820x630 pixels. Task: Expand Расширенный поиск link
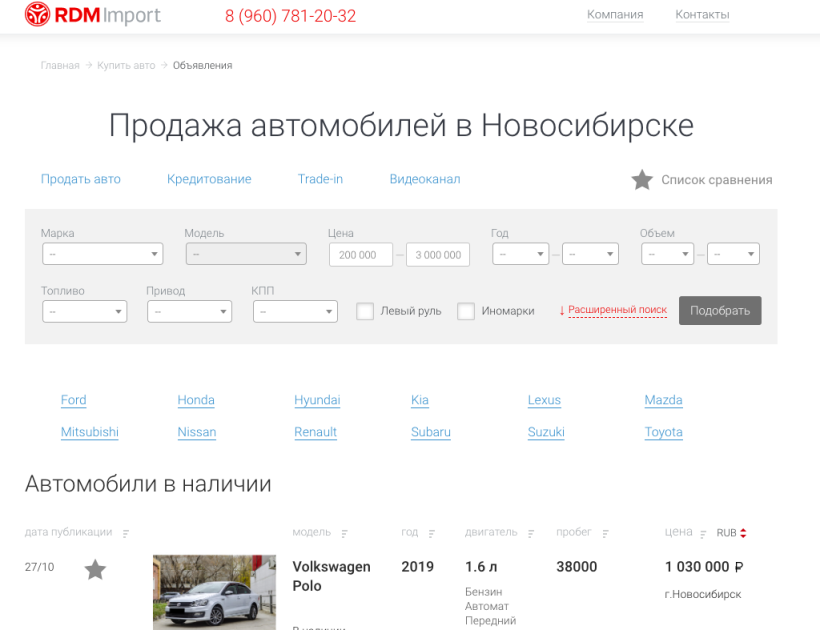pyautogui.click(x=617, y=310)
